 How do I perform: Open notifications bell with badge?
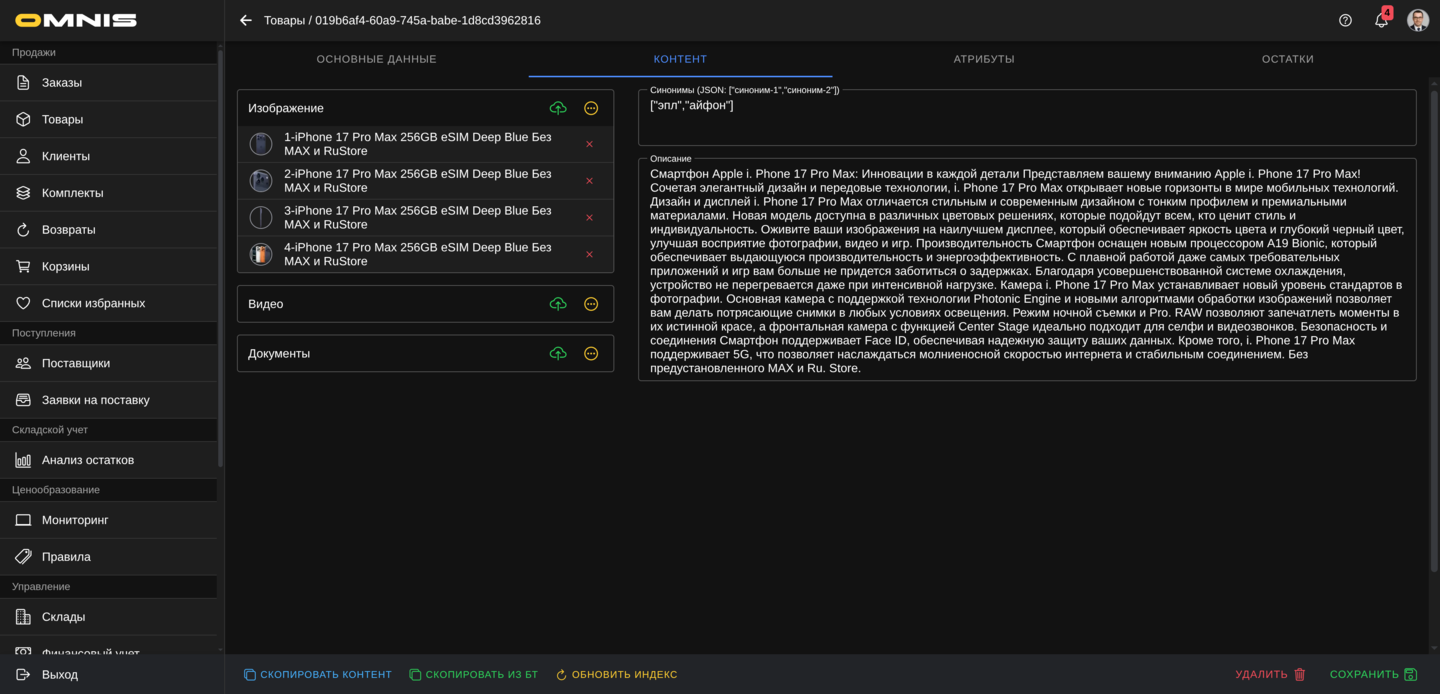1381,20
